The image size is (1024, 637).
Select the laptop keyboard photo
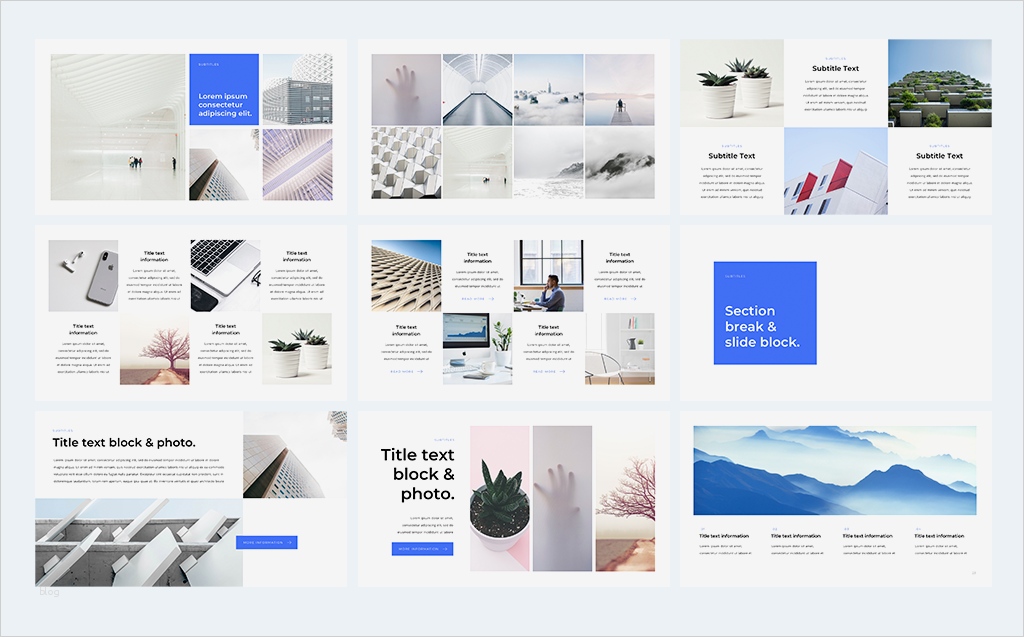tap(225, 276)
